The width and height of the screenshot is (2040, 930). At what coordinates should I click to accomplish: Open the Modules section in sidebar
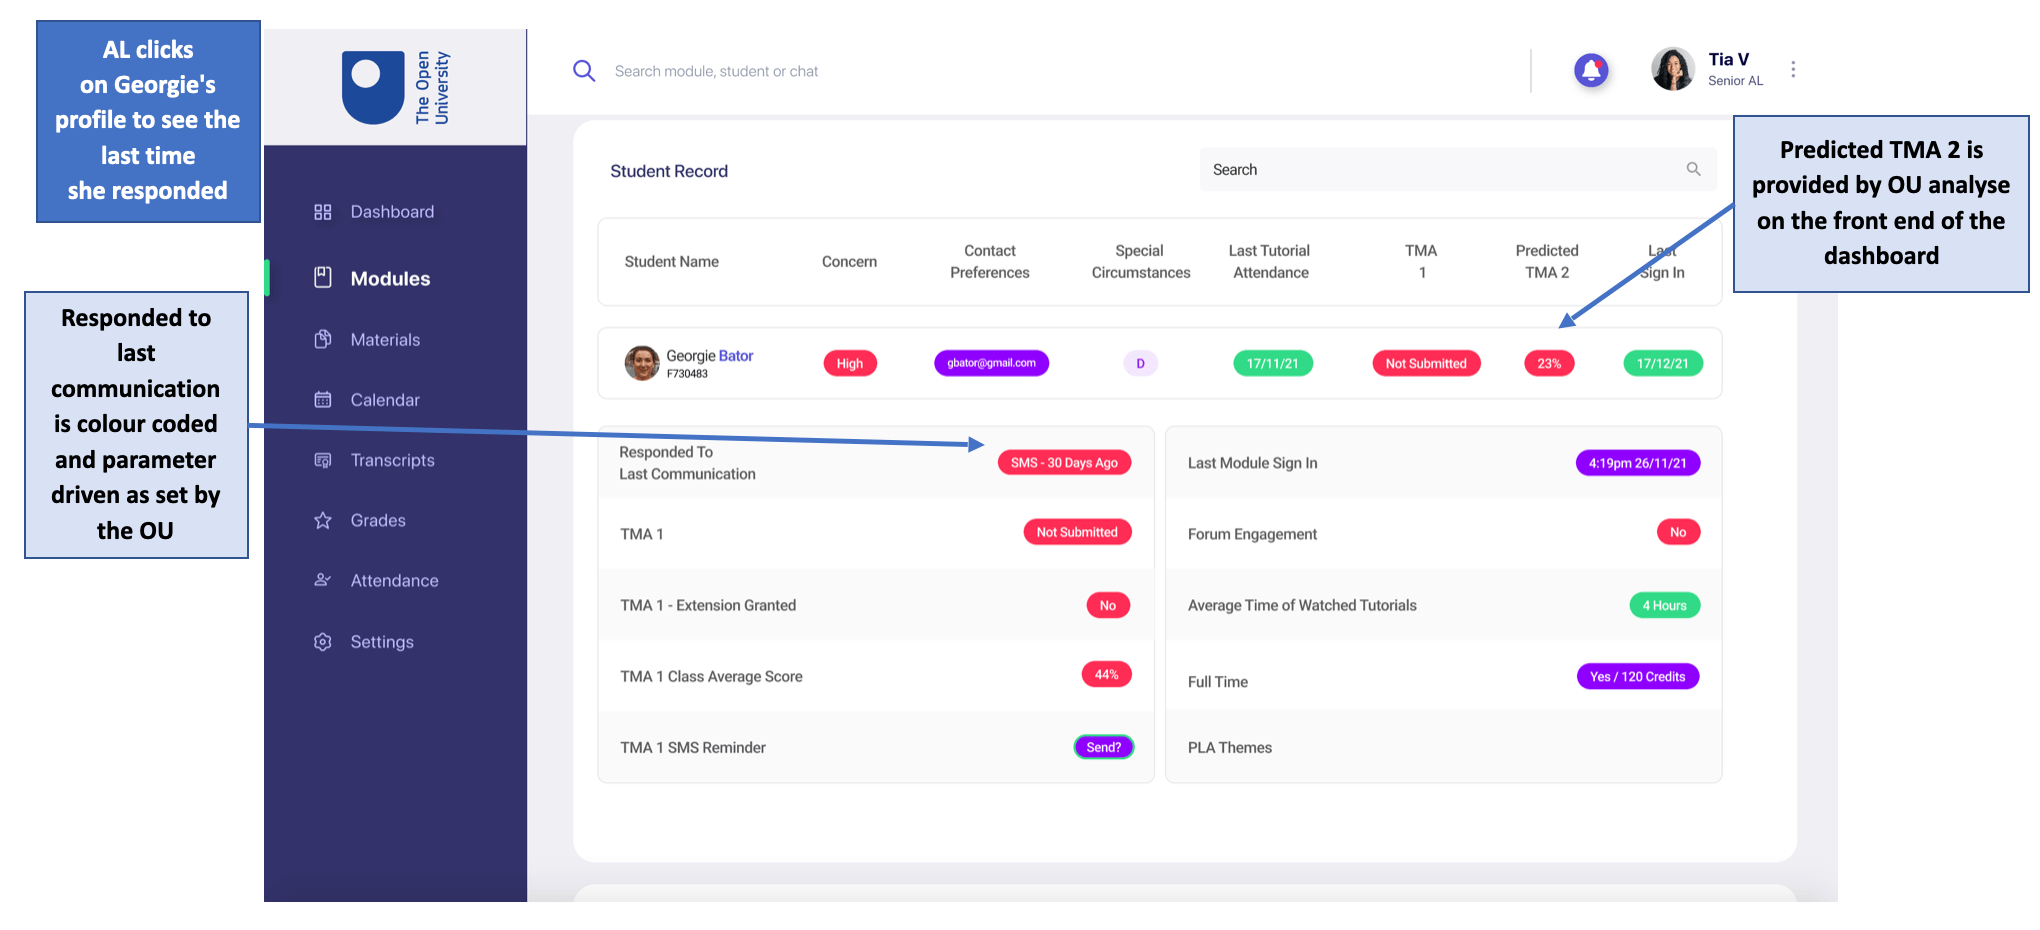(x=389, y=279)
